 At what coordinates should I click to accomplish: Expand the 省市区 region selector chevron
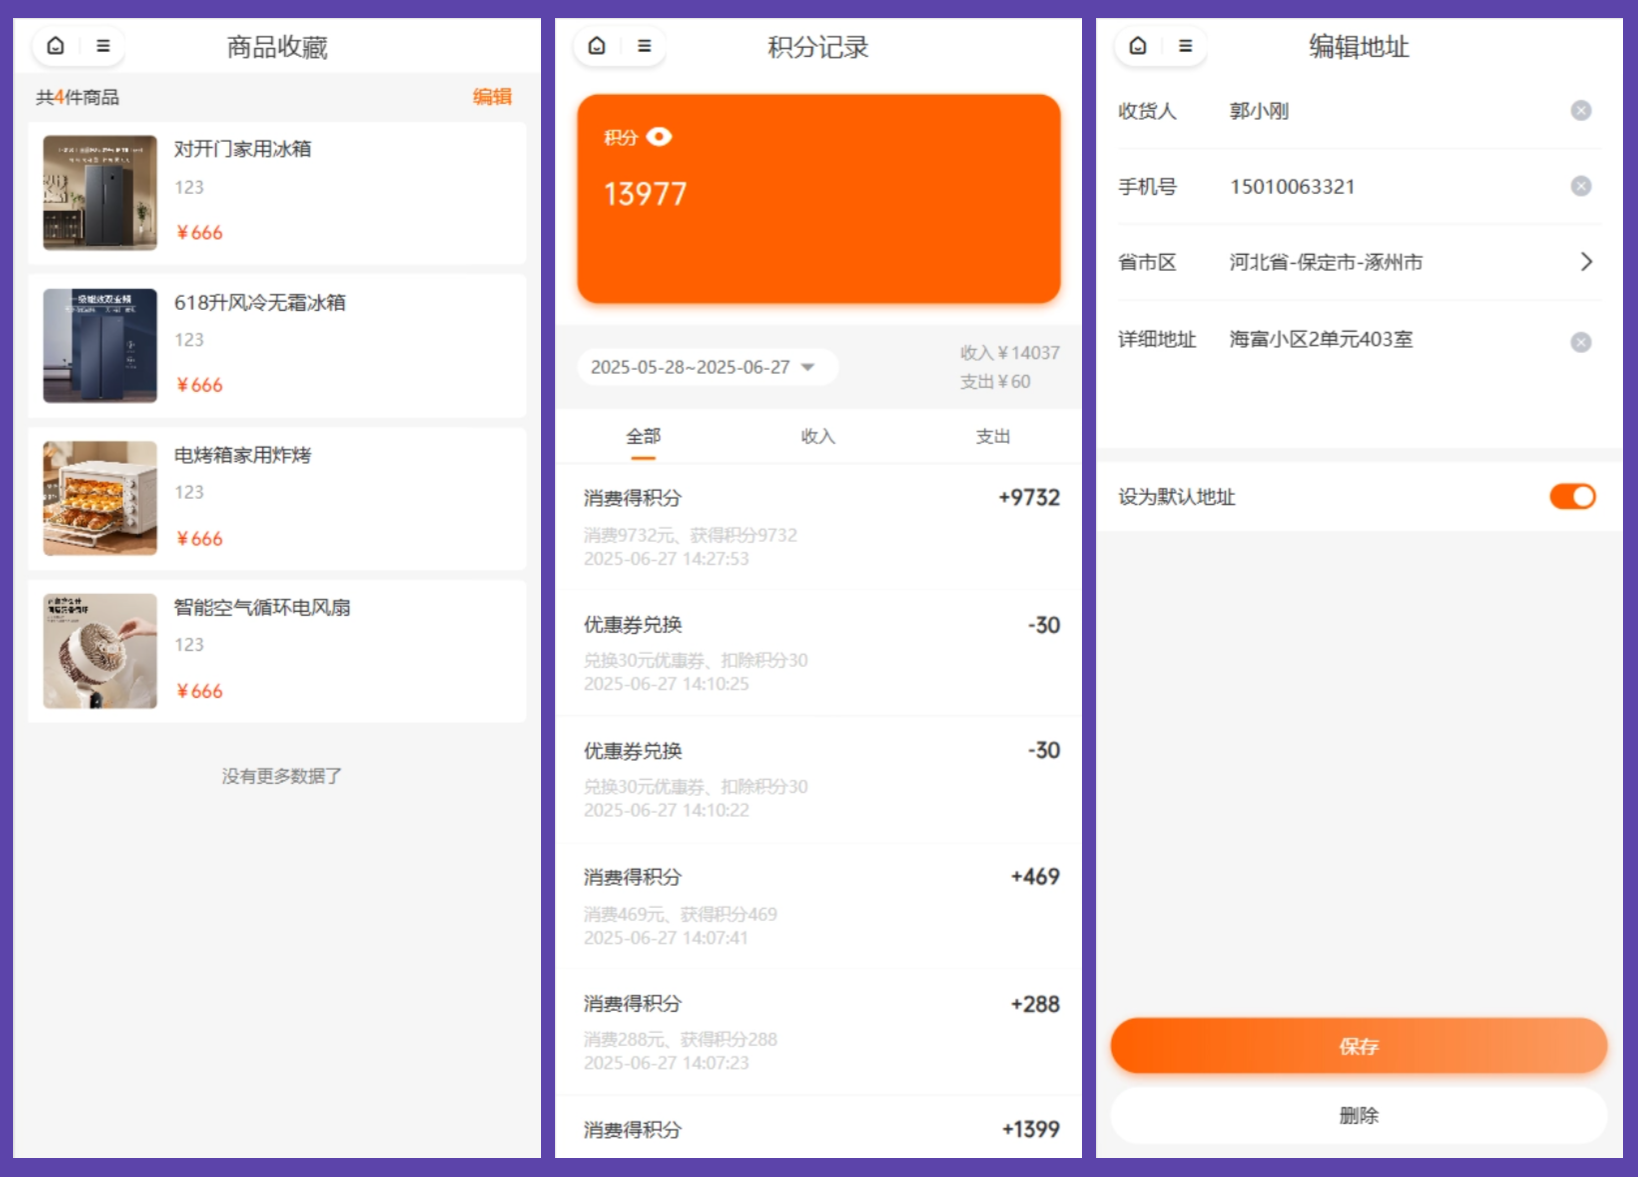(x=1586, y=262)
